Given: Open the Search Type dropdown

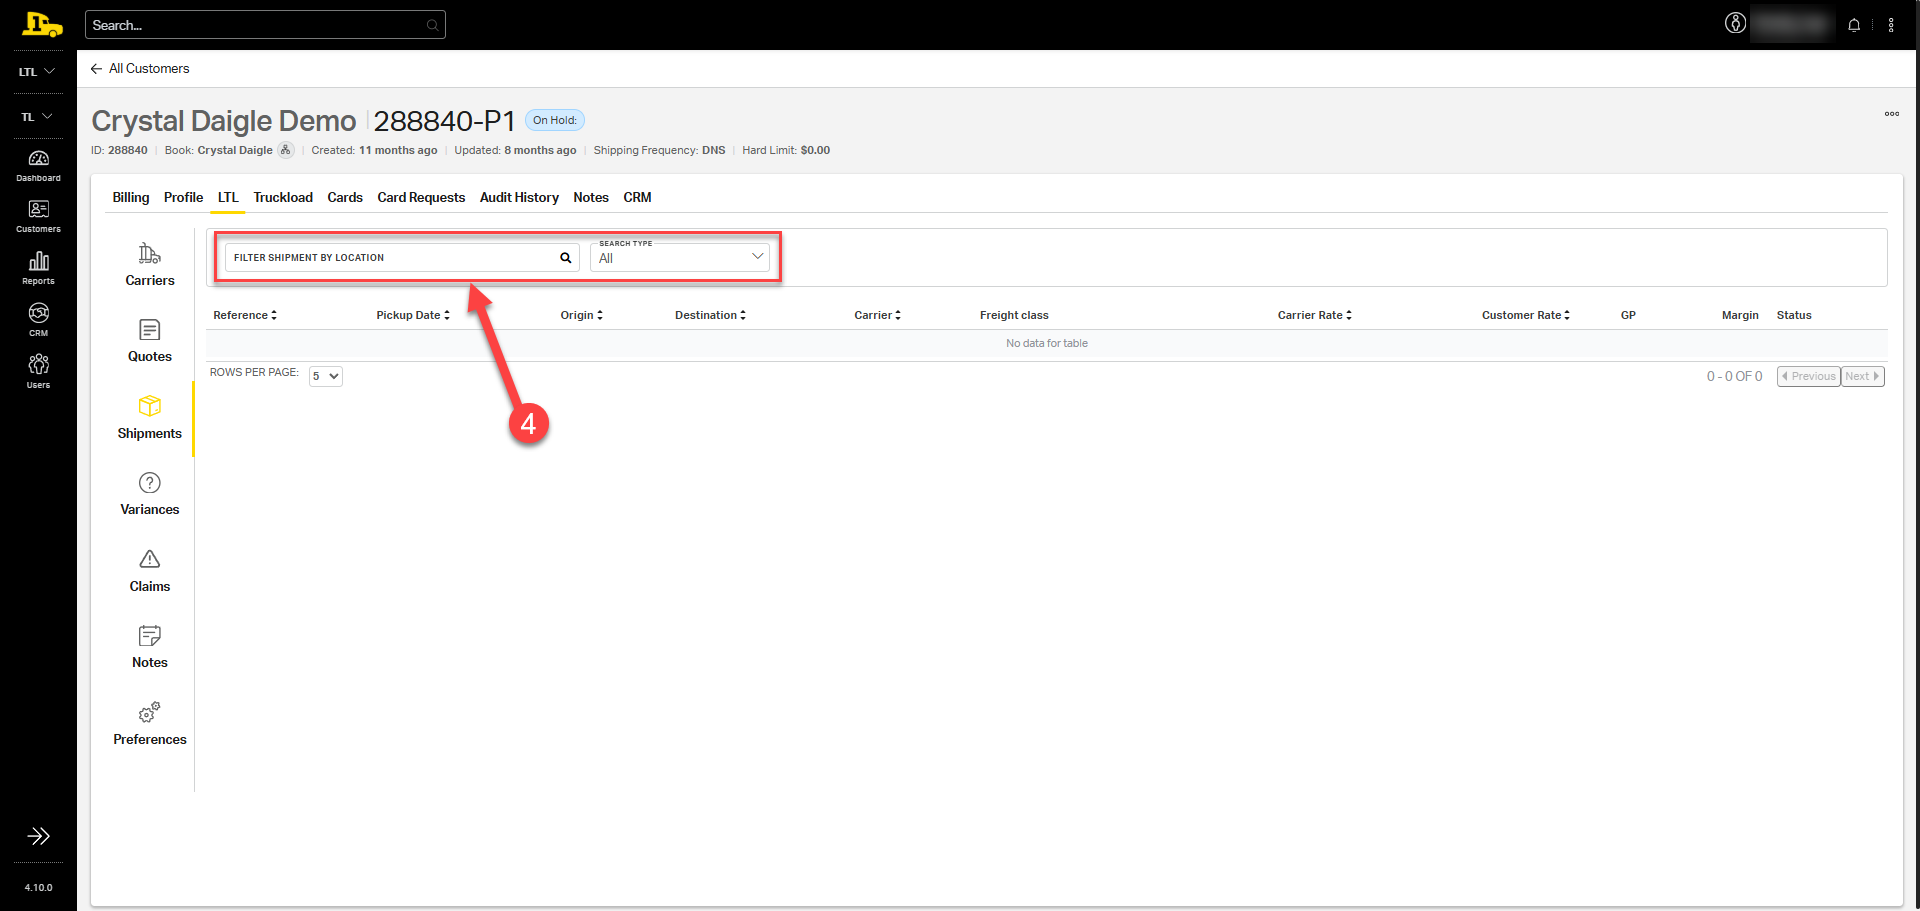Looking at the screenshot, I should pyautogui.click(x=680, y=258).
